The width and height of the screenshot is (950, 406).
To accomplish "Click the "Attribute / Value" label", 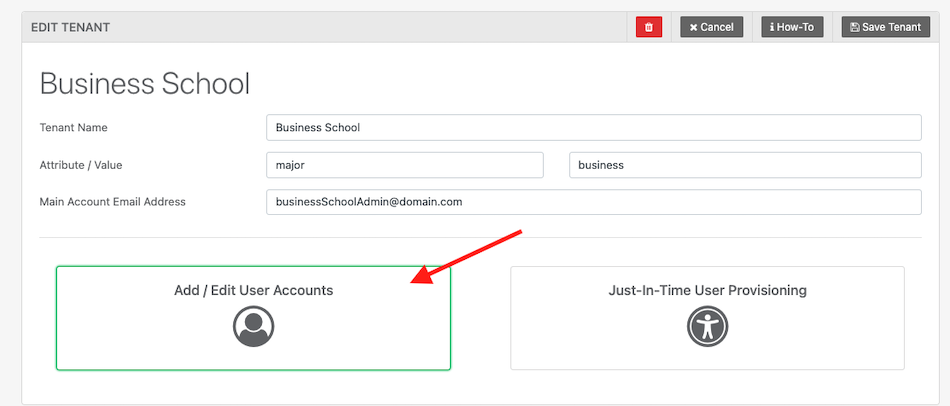I will click(80, 165).
